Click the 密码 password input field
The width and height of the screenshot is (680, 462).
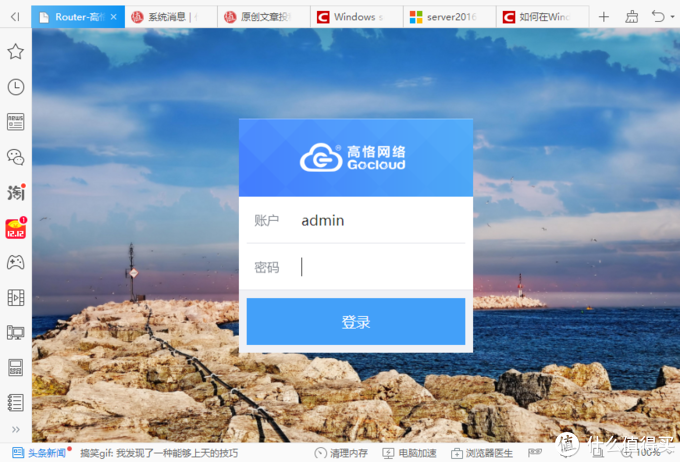pos(356,267)
